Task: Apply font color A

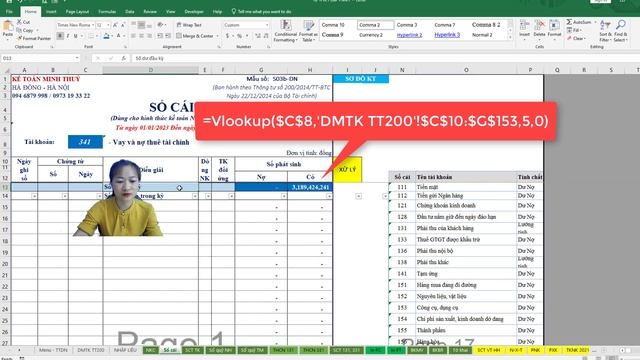Action: point(119,36)
